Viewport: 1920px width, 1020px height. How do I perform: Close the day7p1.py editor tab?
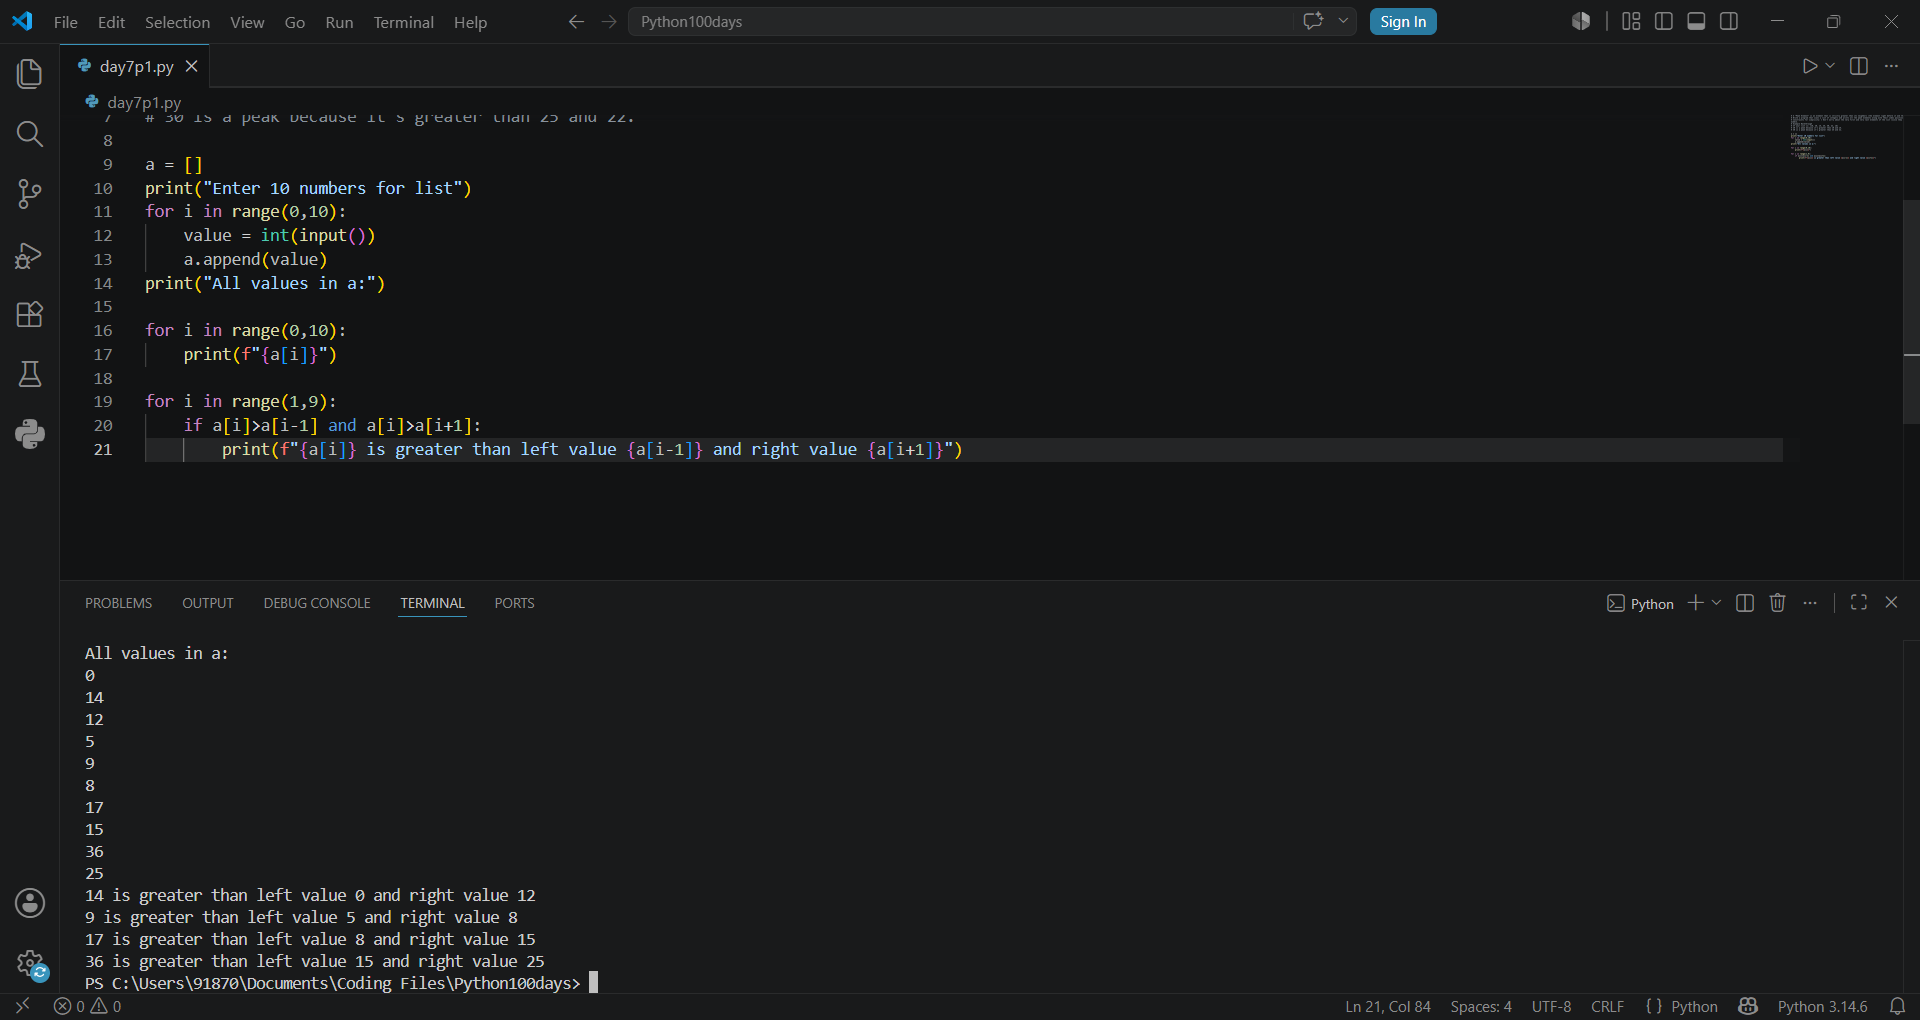click(192, 66)
